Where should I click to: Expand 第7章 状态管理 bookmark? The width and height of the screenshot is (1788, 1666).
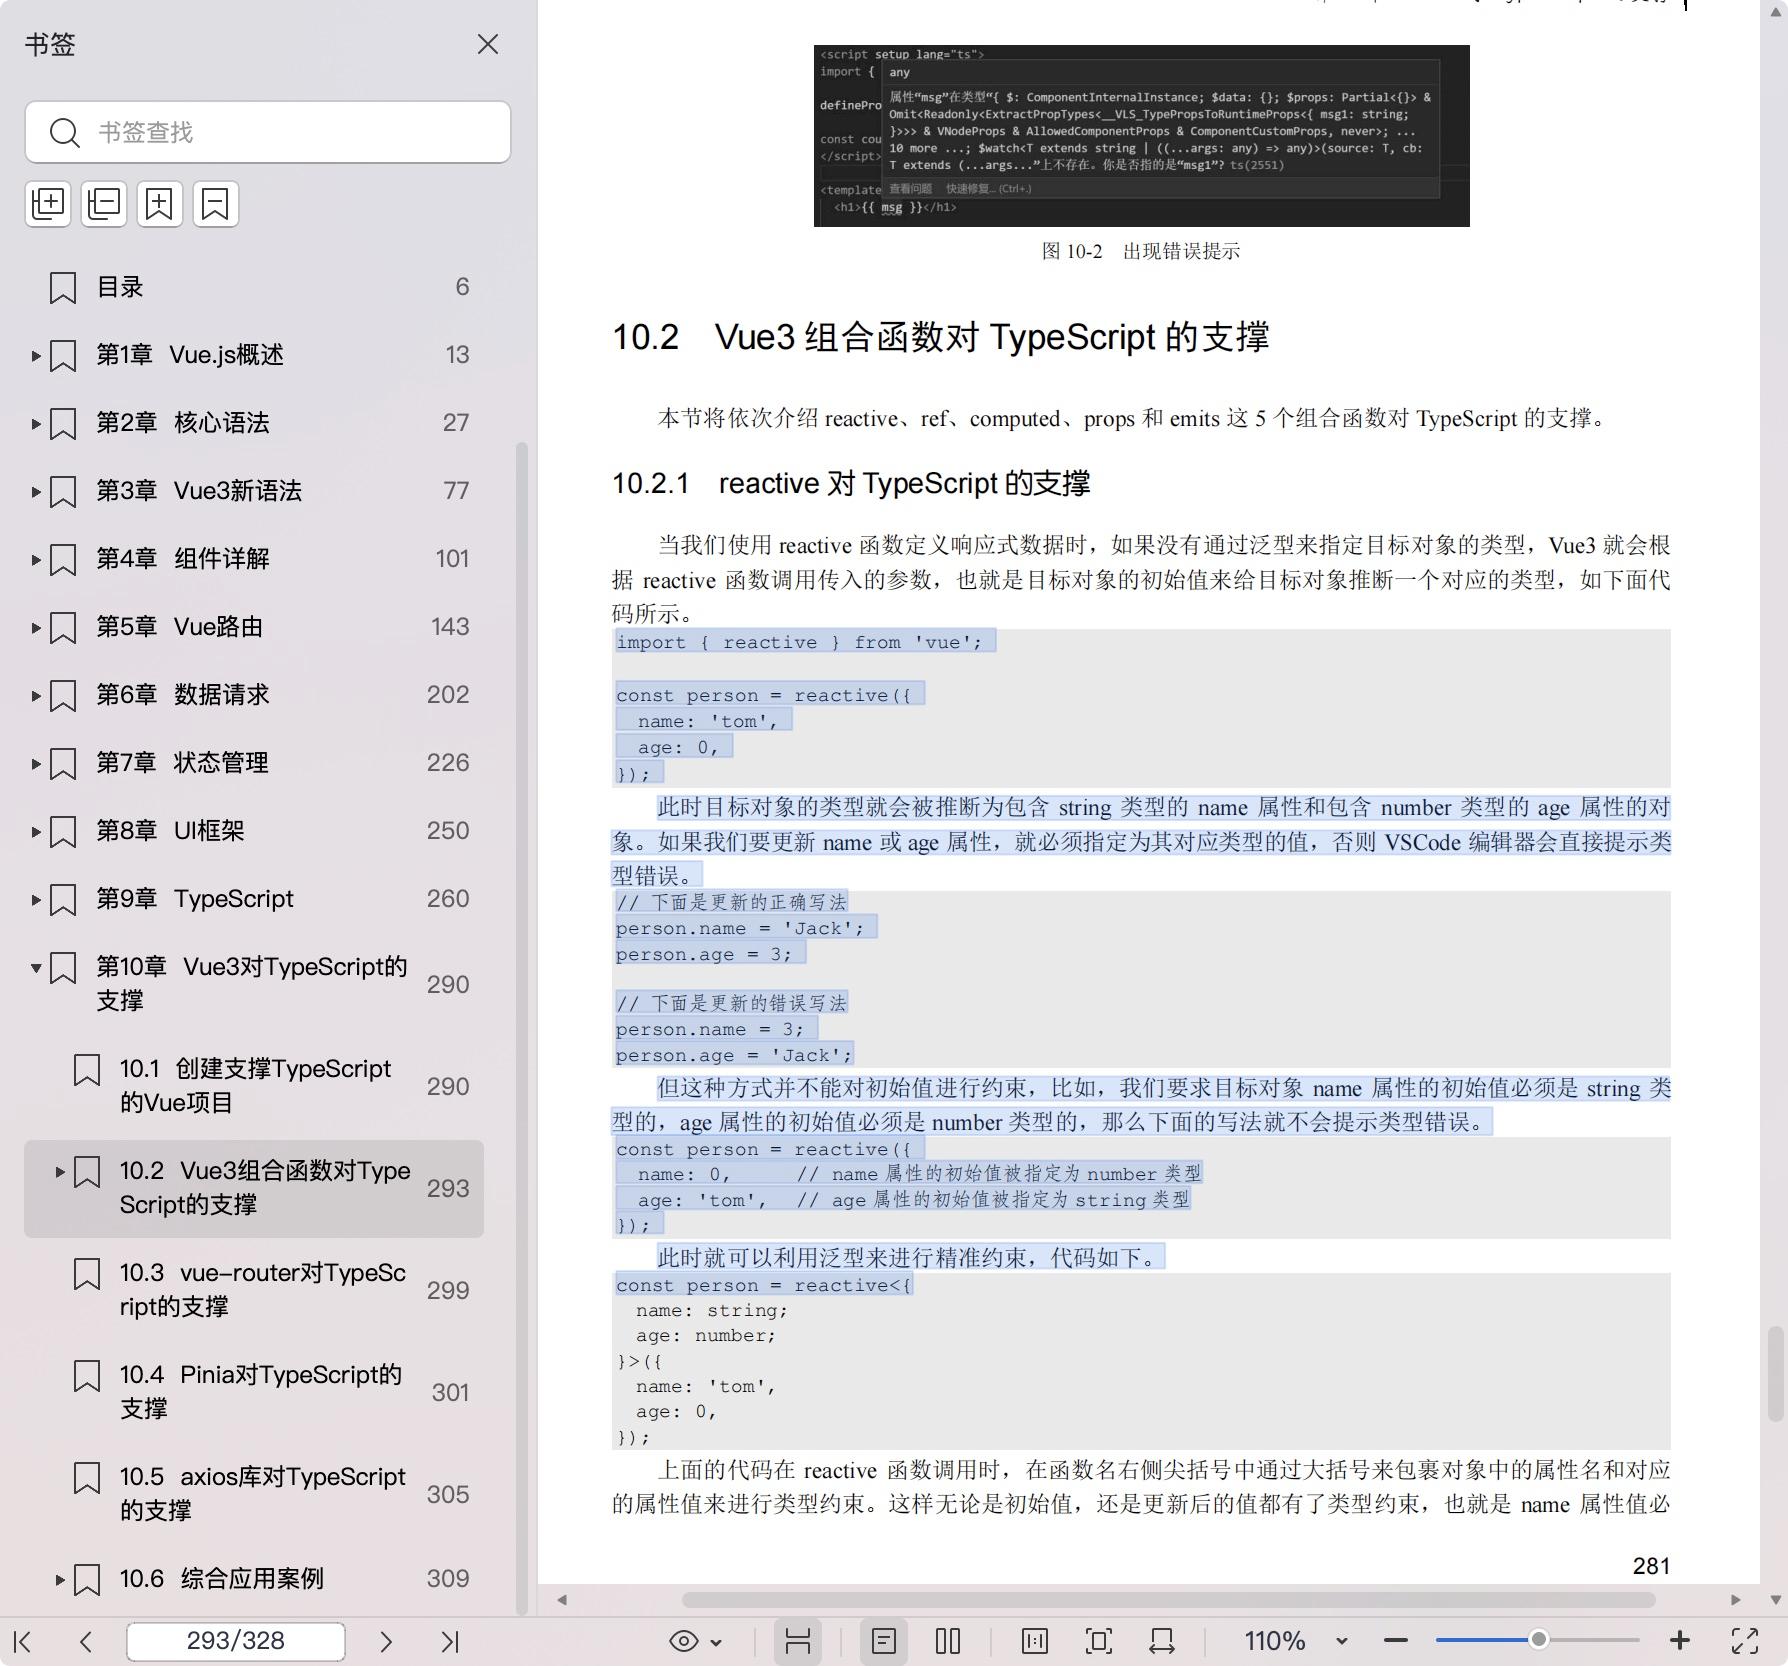[x=36, y=763]
